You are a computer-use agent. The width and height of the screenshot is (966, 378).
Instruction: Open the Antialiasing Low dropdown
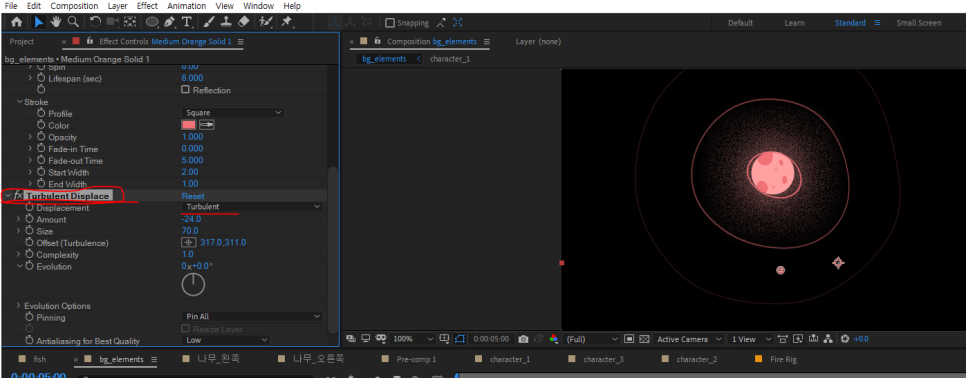click(226, 340)
